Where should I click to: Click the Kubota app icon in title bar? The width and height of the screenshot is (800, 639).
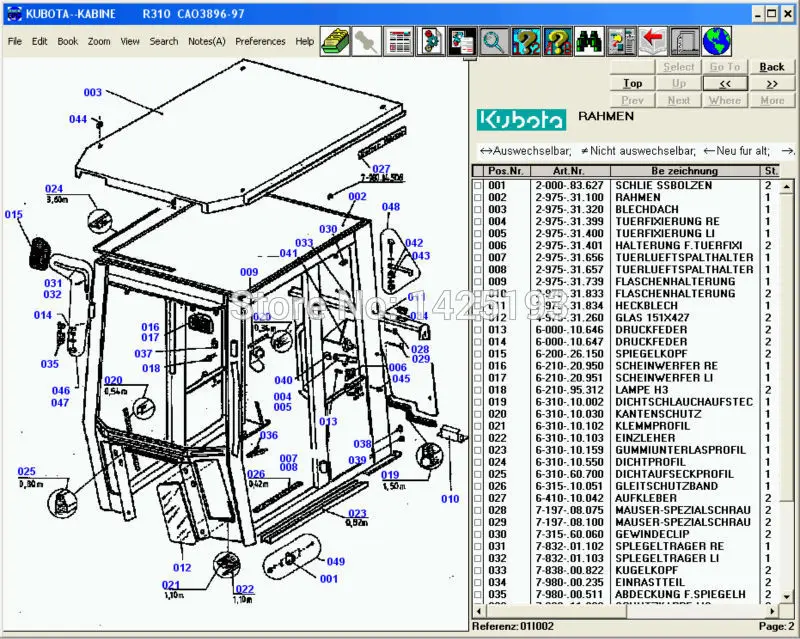(14, 14)
